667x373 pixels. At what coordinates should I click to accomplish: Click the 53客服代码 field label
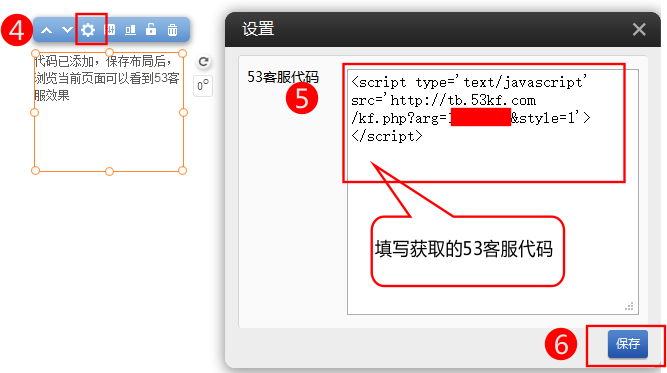(283, 77)
